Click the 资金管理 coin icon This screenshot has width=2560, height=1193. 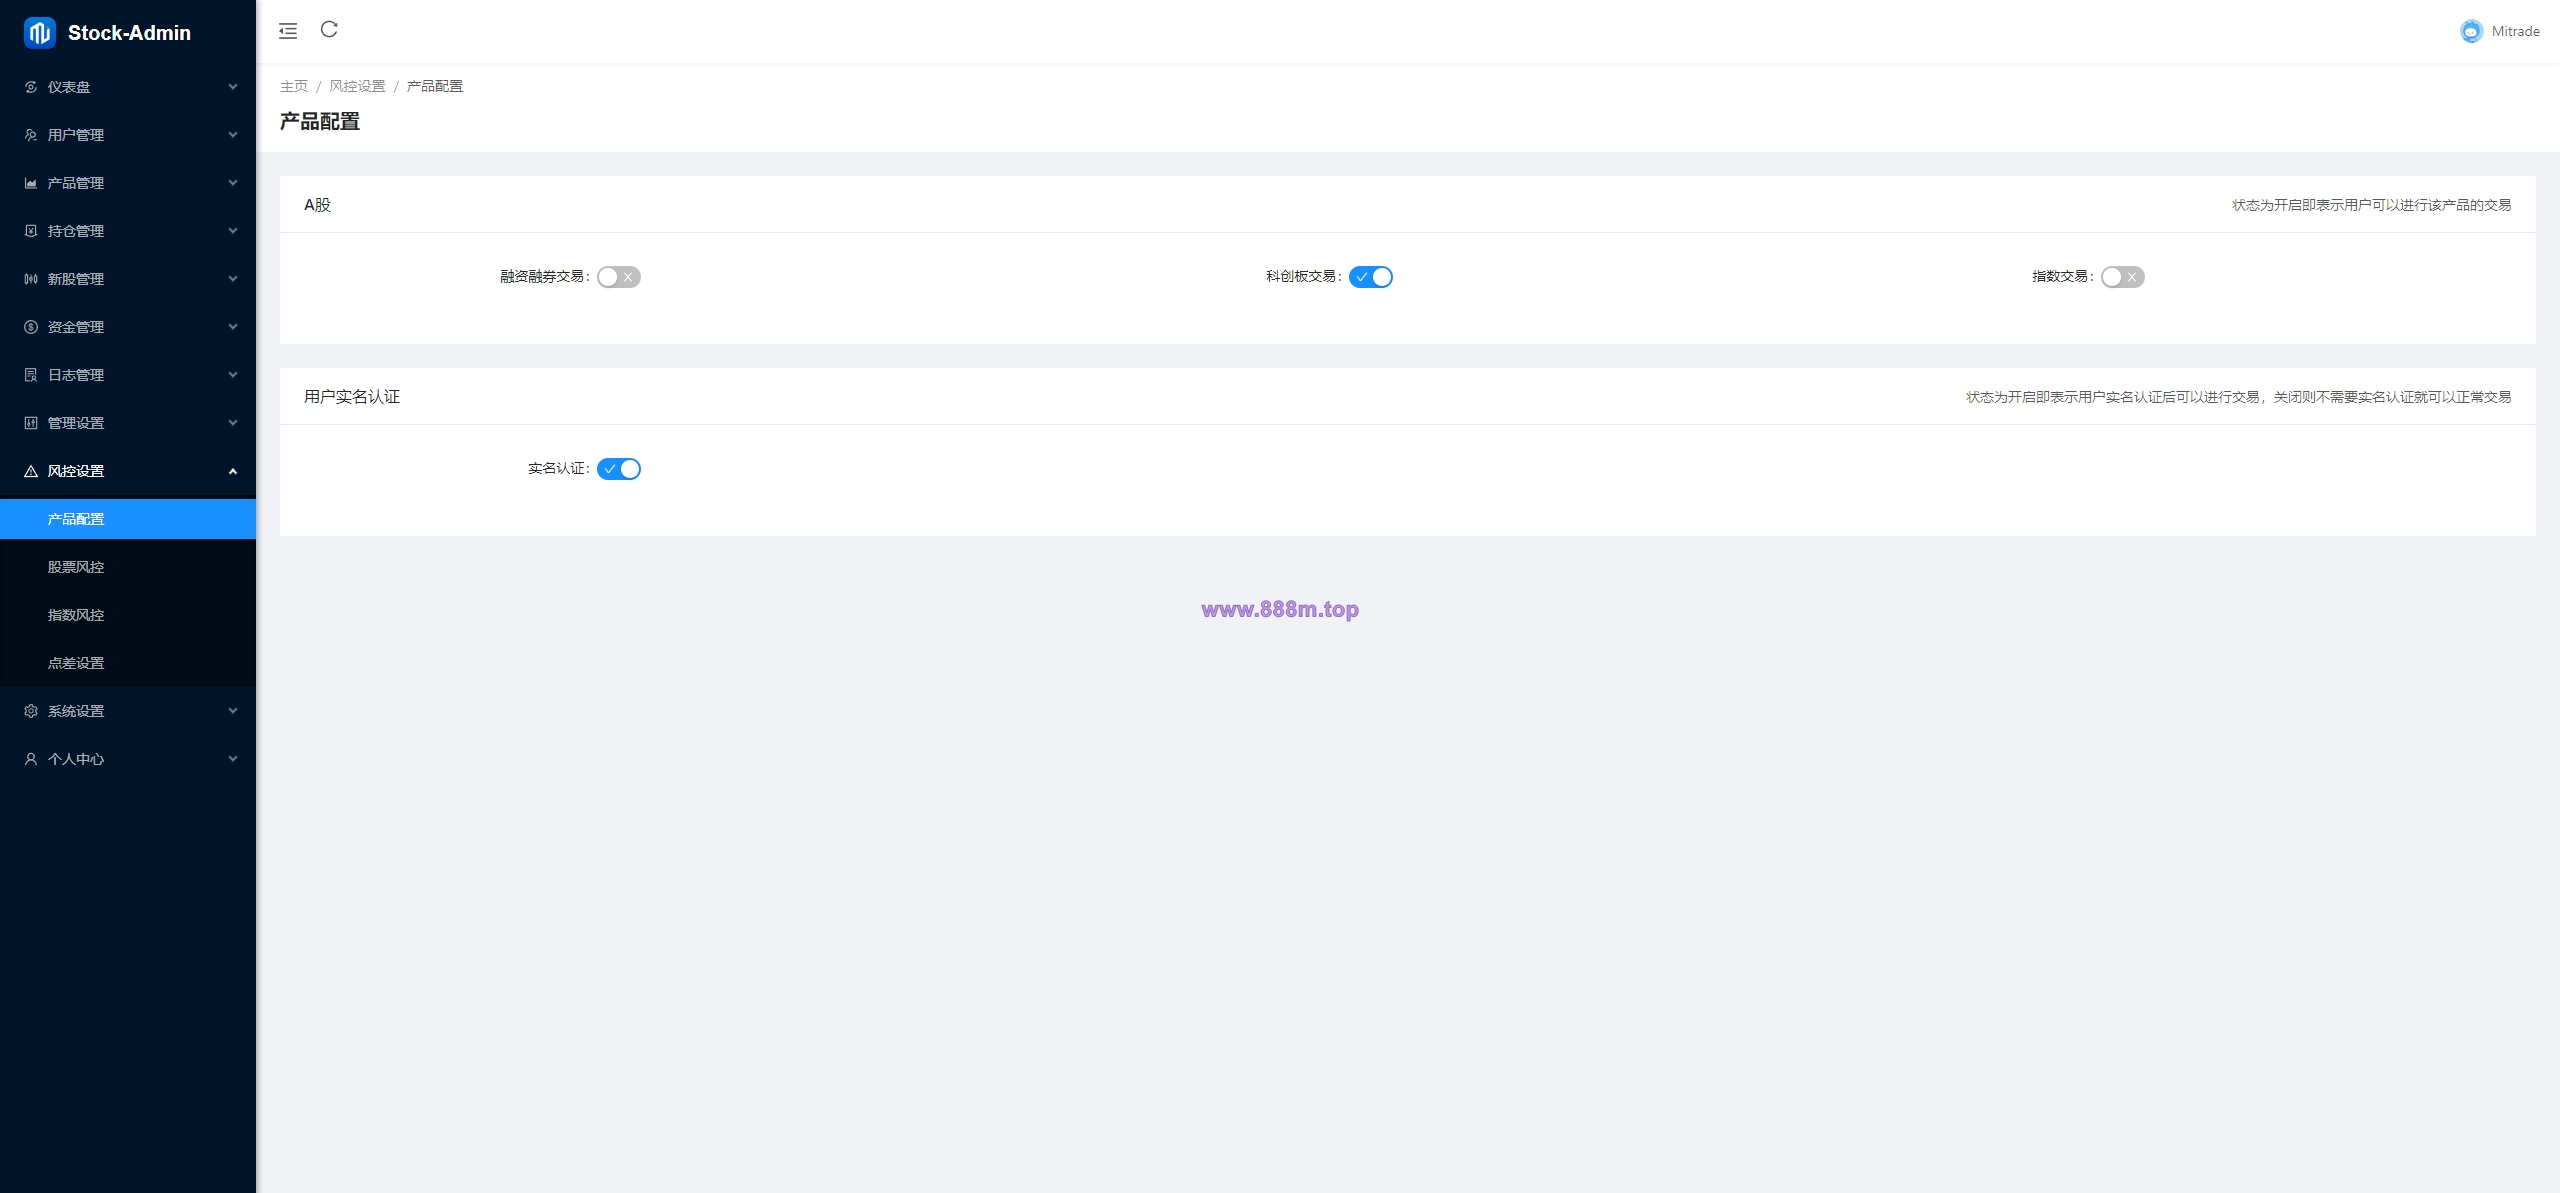[x=31, y=327]
